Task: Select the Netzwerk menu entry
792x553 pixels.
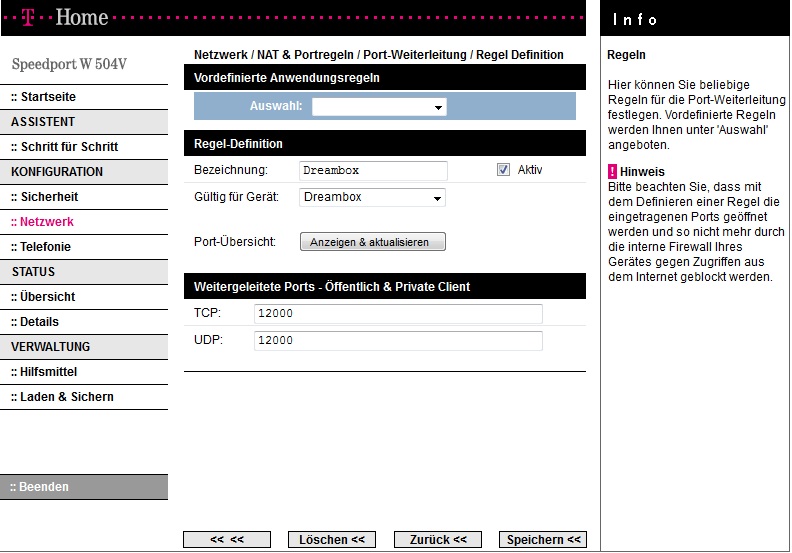Action: pyautogui.click(x=42, y=222)
